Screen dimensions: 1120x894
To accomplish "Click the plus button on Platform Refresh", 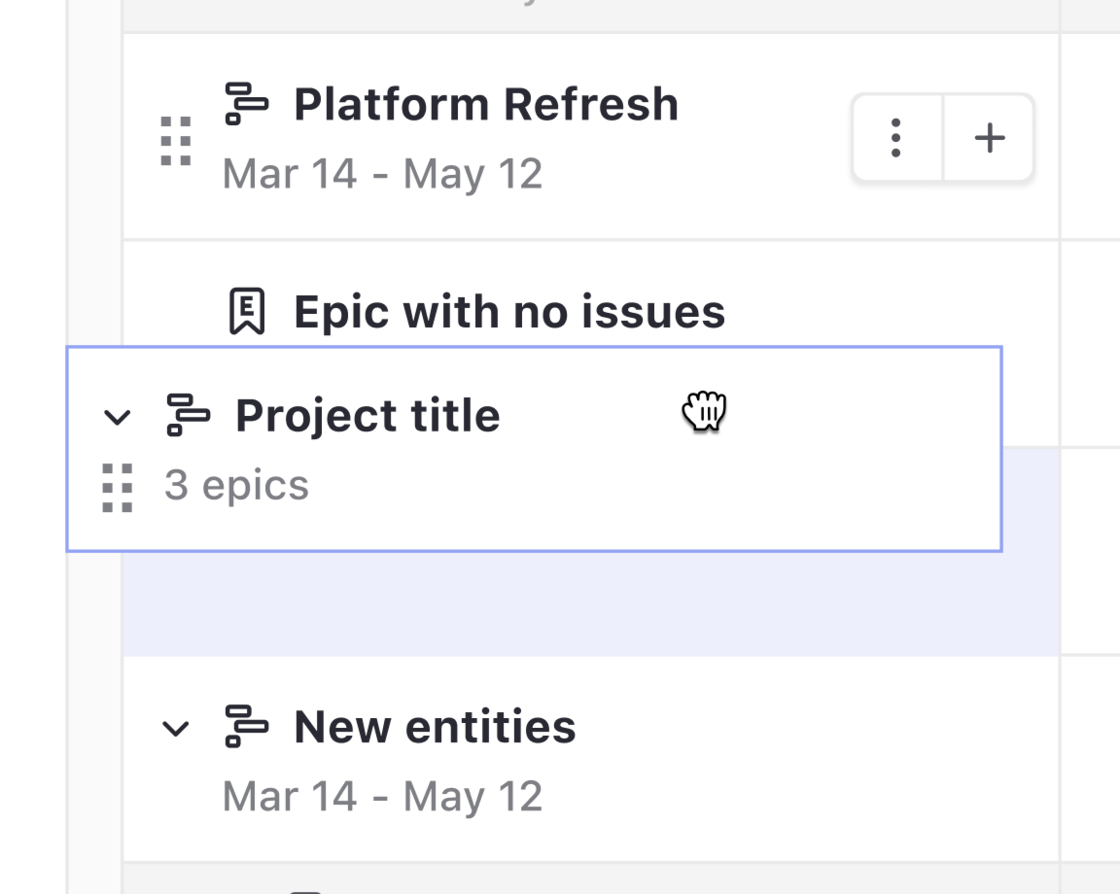I will click(x=989, y=137).
